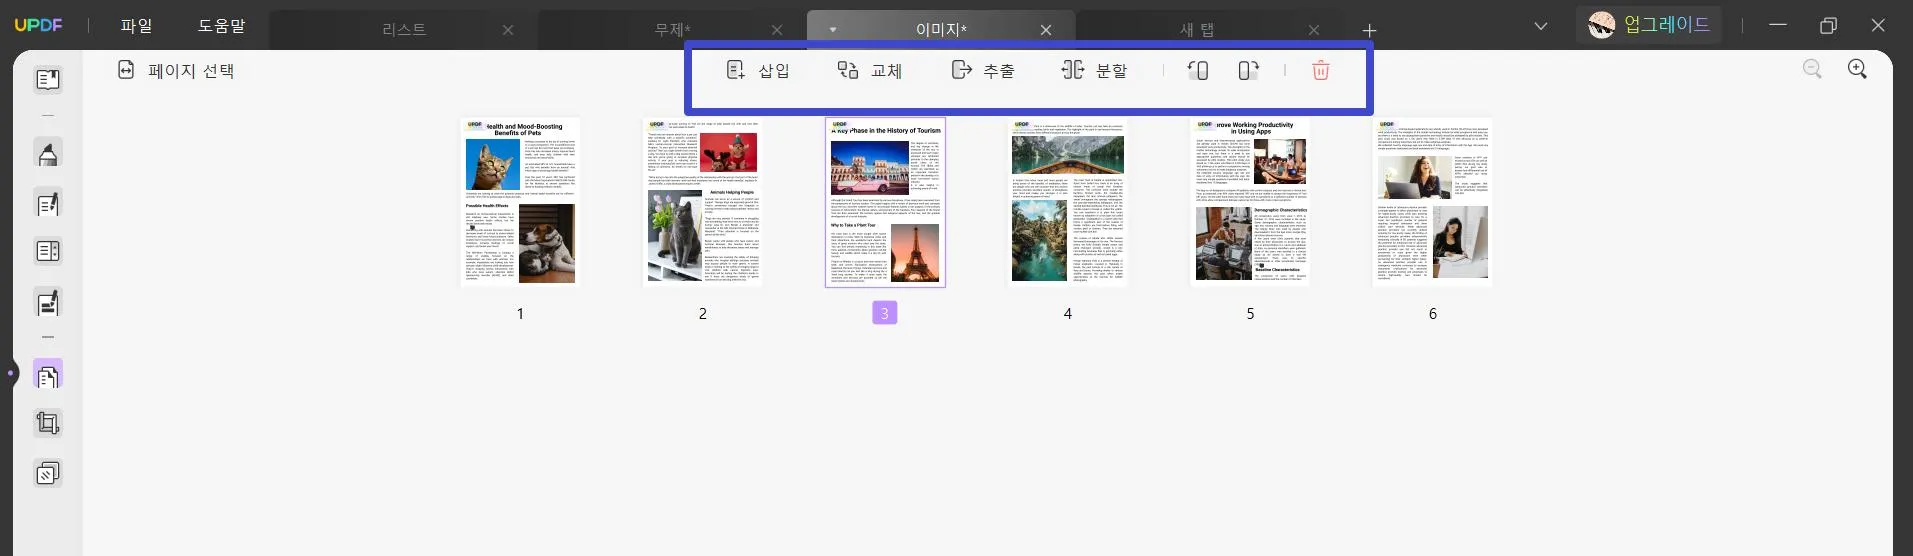Minimize the UPDF window

coord(1778,25)
